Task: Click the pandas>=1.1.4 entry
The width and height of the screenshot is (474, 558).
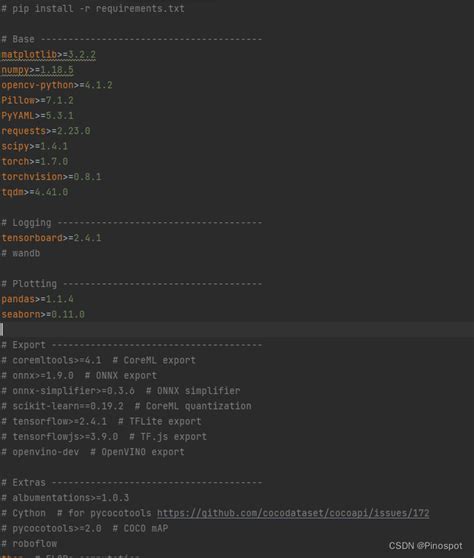Action: tap(37, 299)
